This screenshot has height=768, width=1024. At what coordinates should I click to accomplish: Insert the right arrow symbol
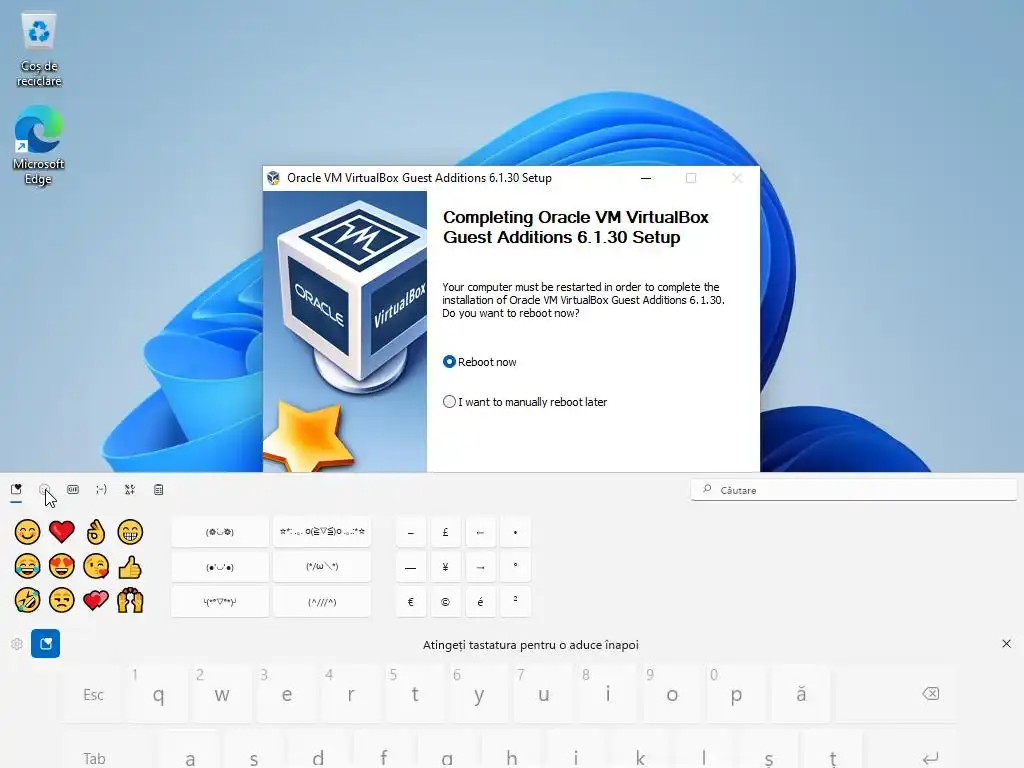click(480, 567)
